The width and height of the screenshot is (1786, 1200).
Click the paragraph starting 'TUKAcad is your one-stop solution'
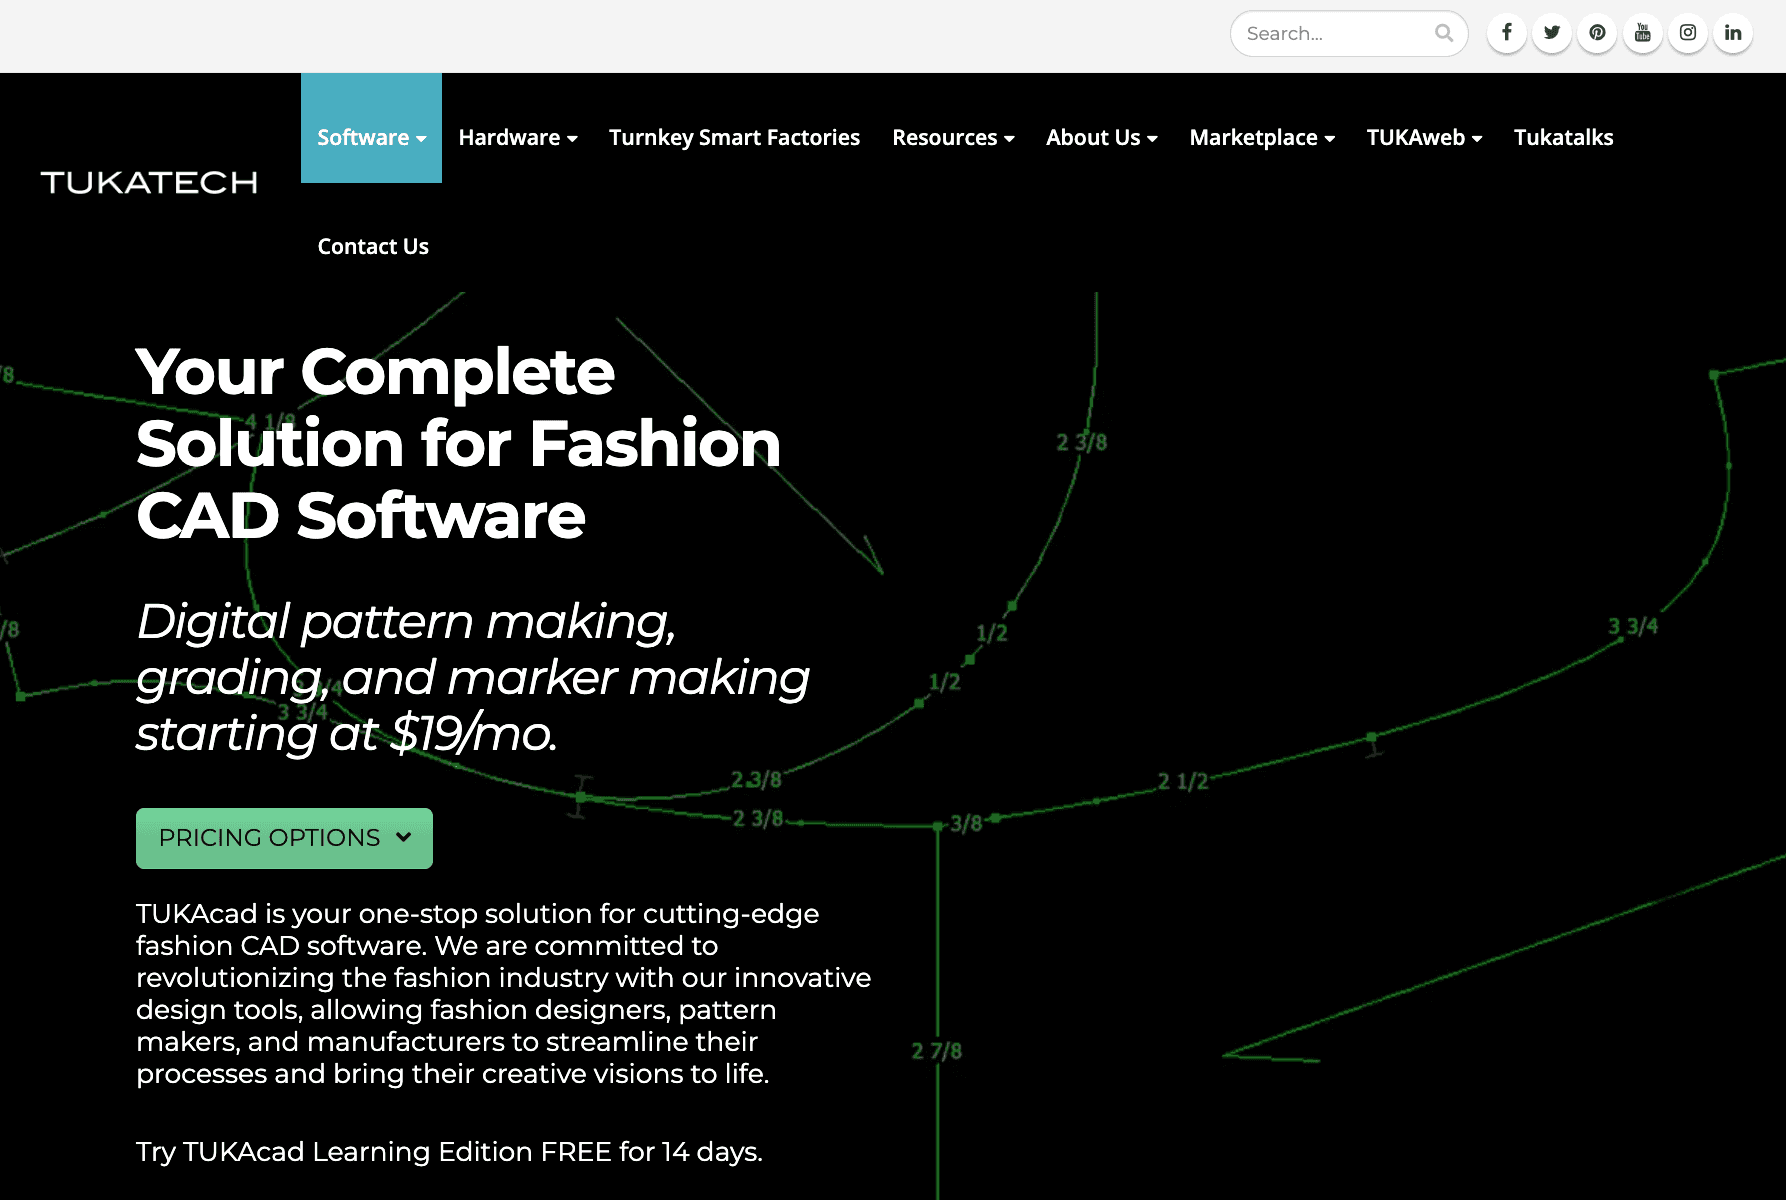tap(503, 993)
